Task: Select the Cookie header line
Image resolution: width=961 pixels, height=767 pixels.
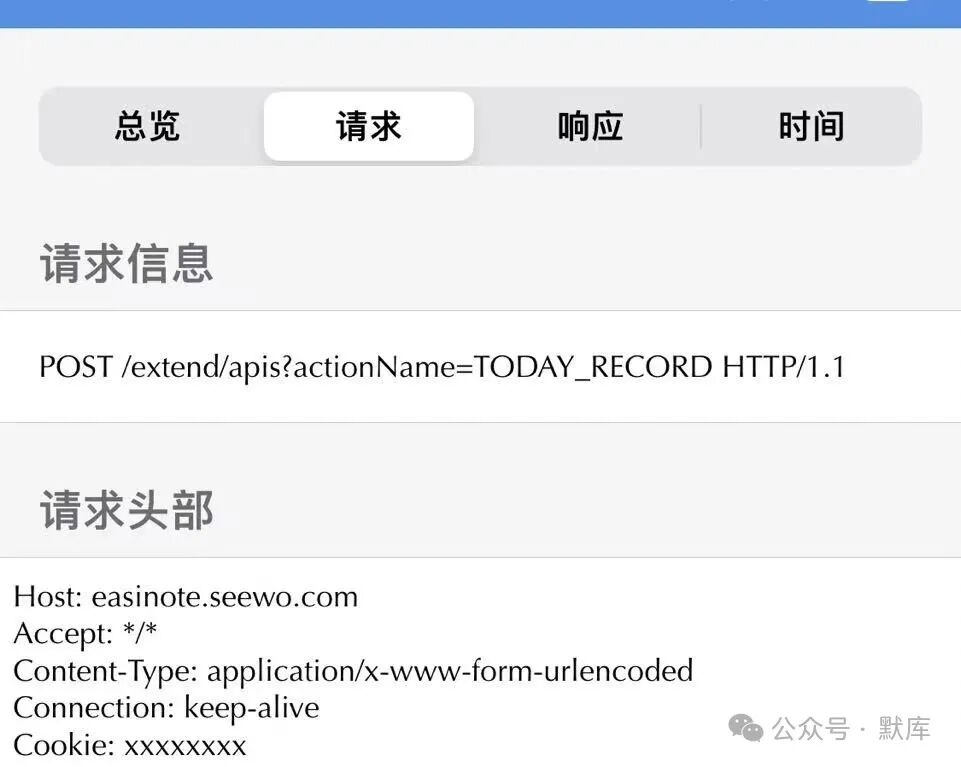Action: [130, 746]
